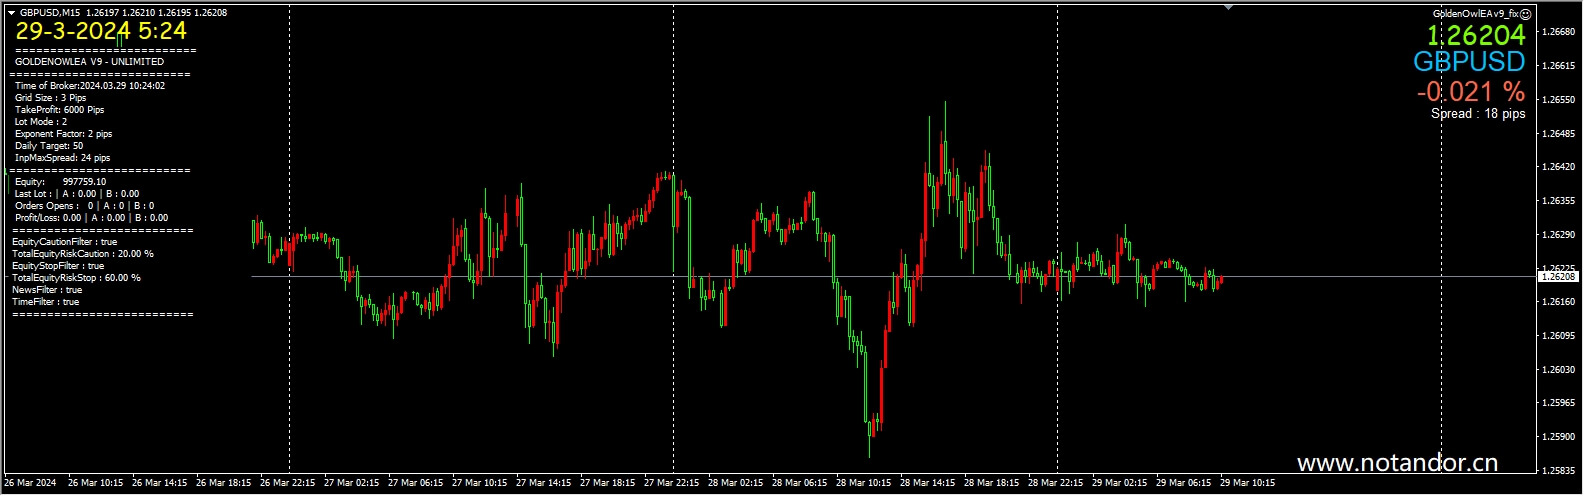Click the Time of Broker line

pyautogui.click(x=90, y=86)
